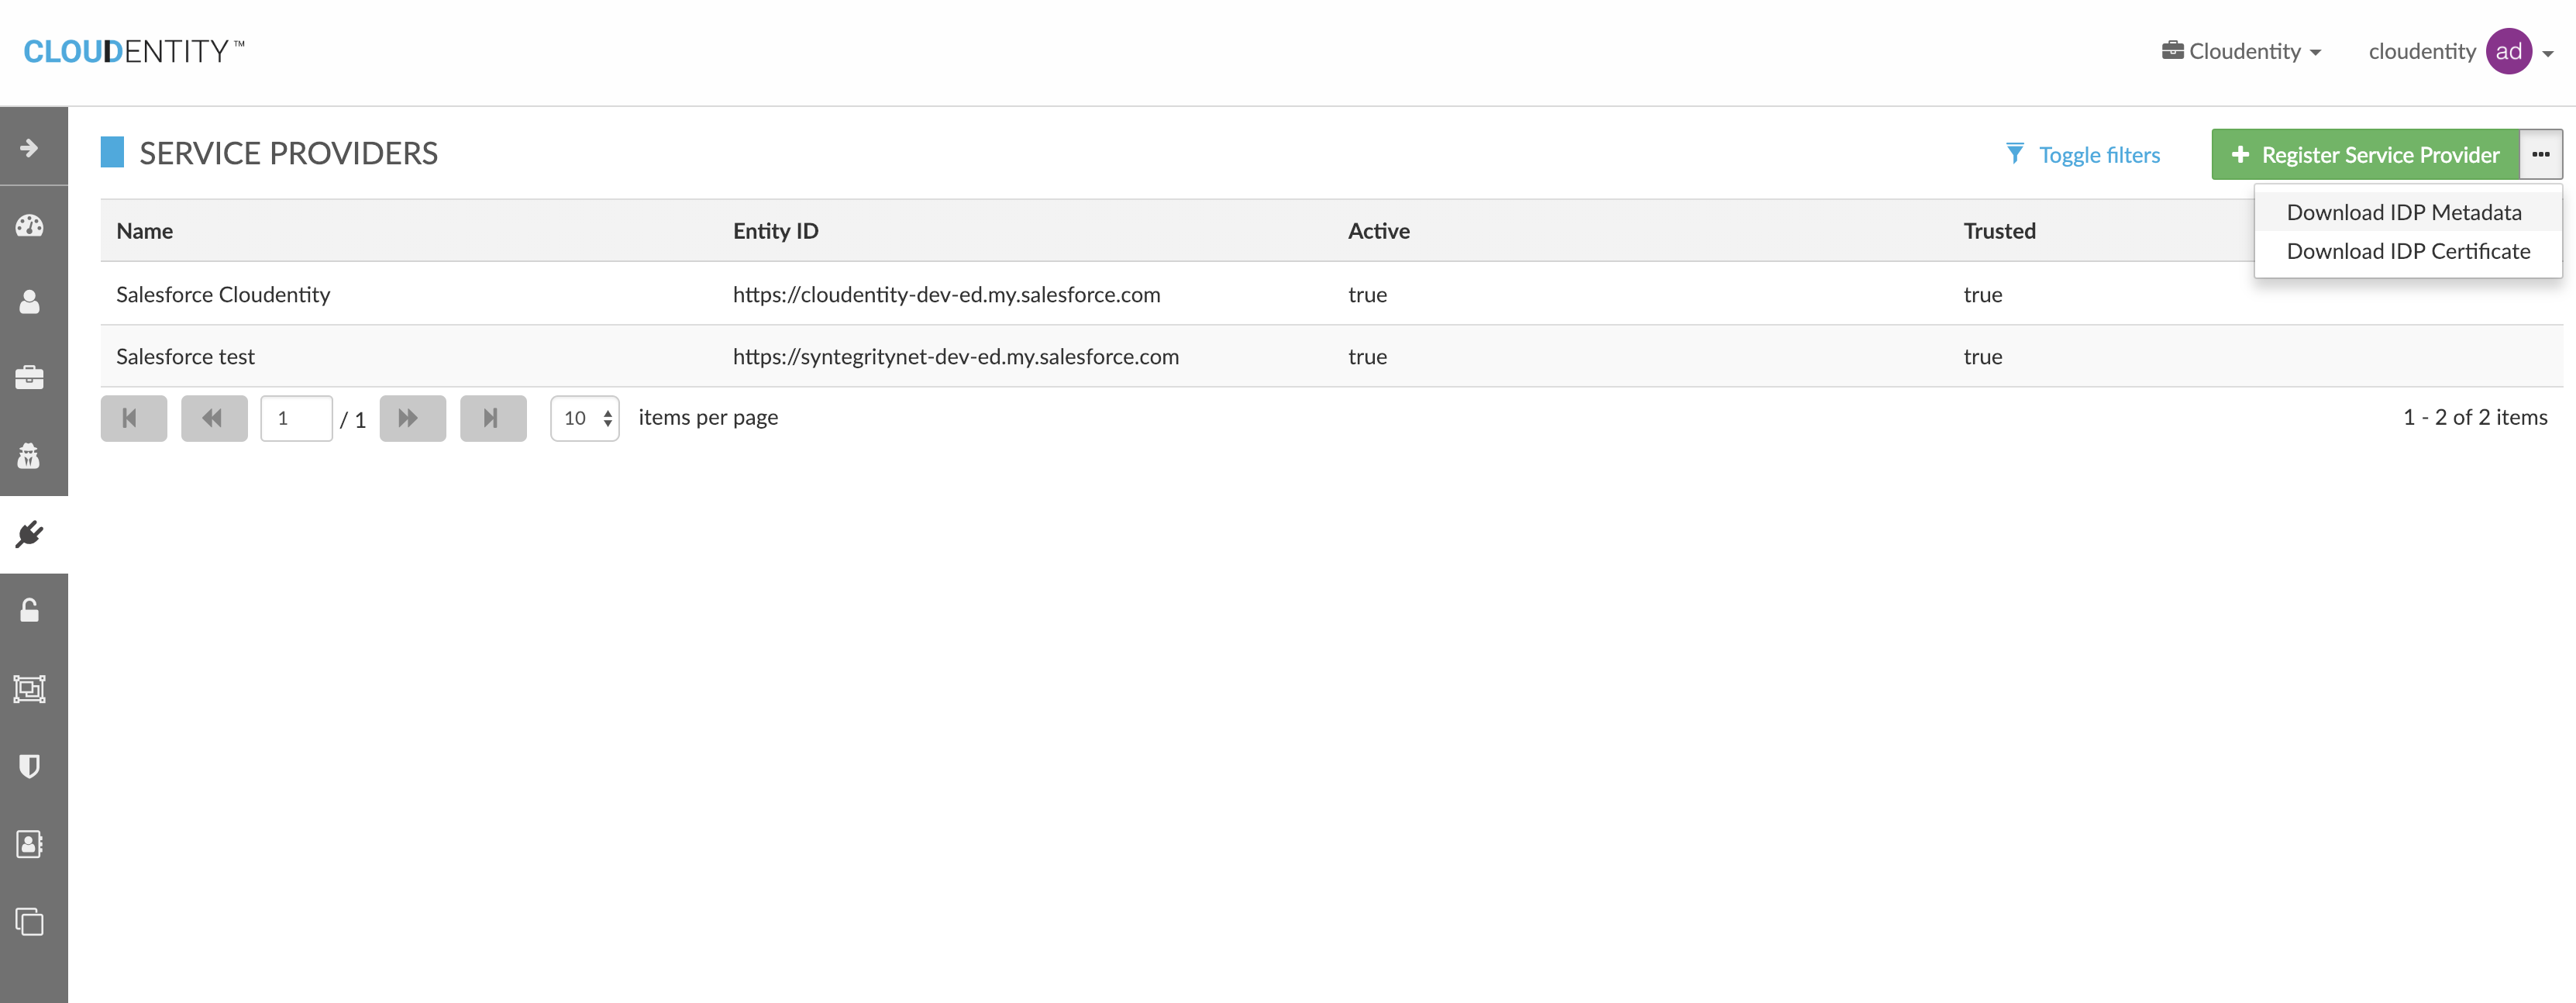This screenshot has height=1003, width=2576.
Task: Open the unlocked padlock icon in sidebar
Action: click(30, 611)
